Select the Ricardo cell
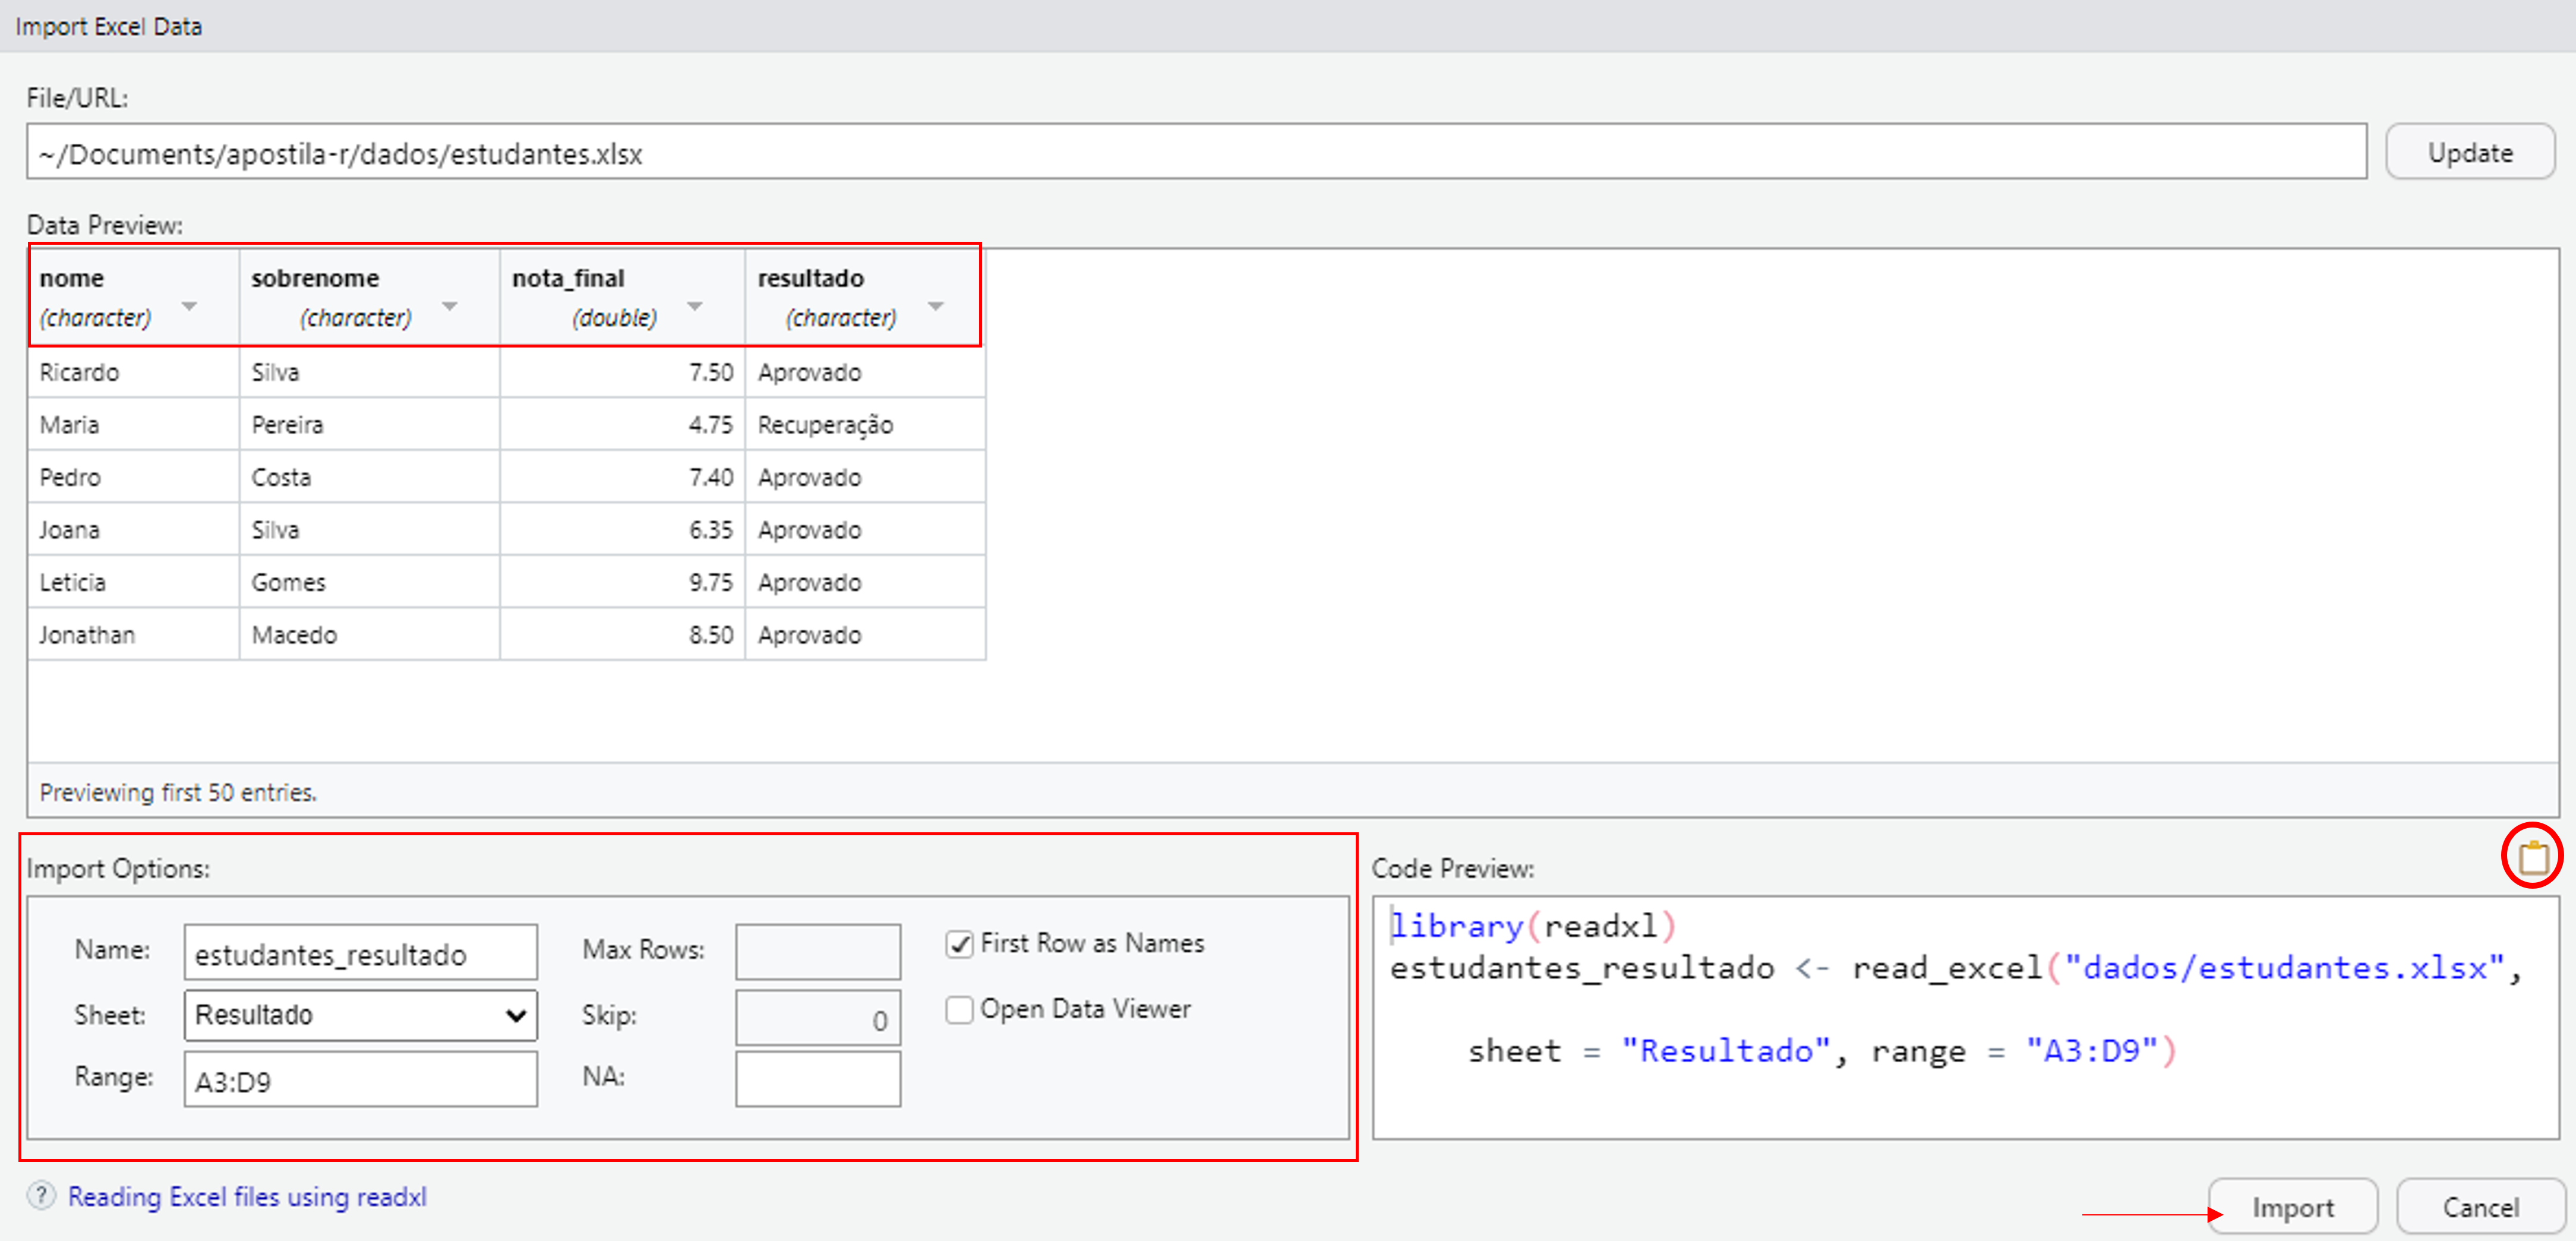 tap(134, 372)
